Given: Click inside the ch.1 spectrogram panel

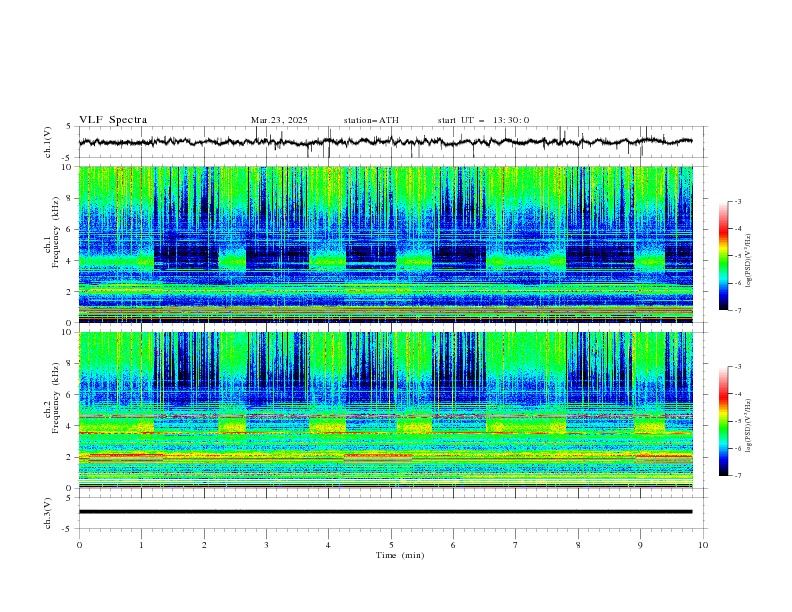Looking at the screenshot, I should [386, 244].
